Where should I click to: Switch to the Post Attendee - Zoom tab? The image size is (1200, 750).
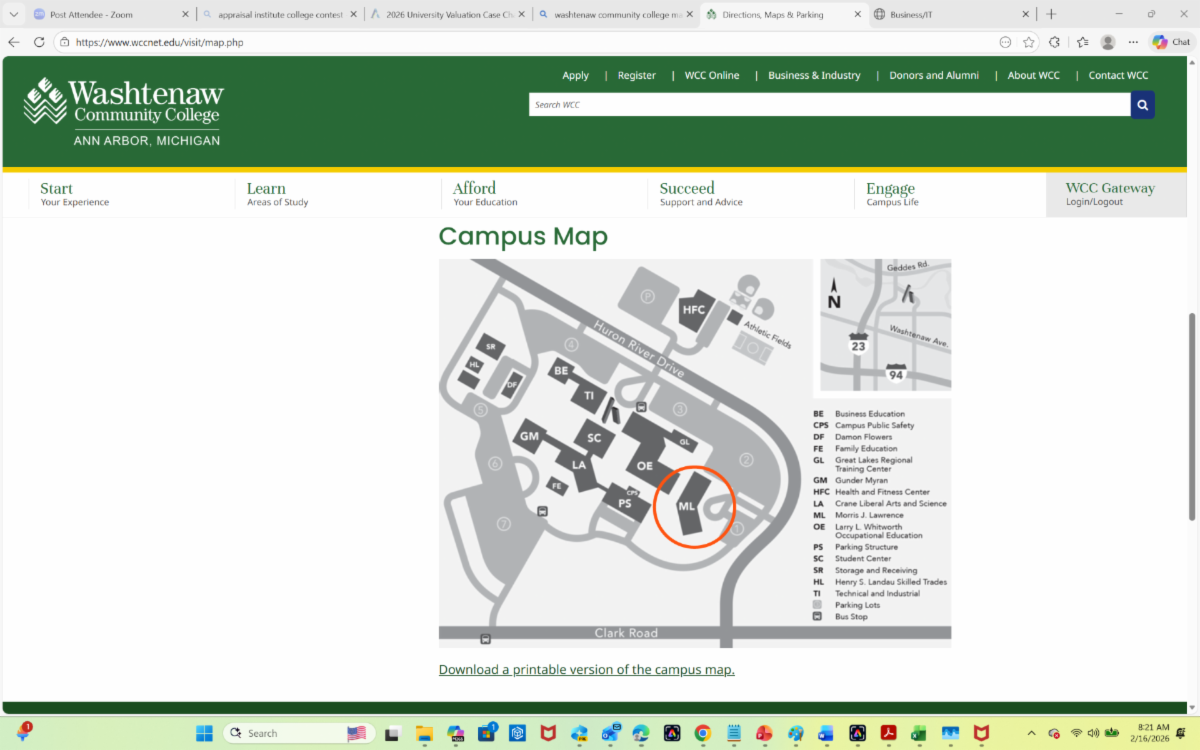[105, 15]
